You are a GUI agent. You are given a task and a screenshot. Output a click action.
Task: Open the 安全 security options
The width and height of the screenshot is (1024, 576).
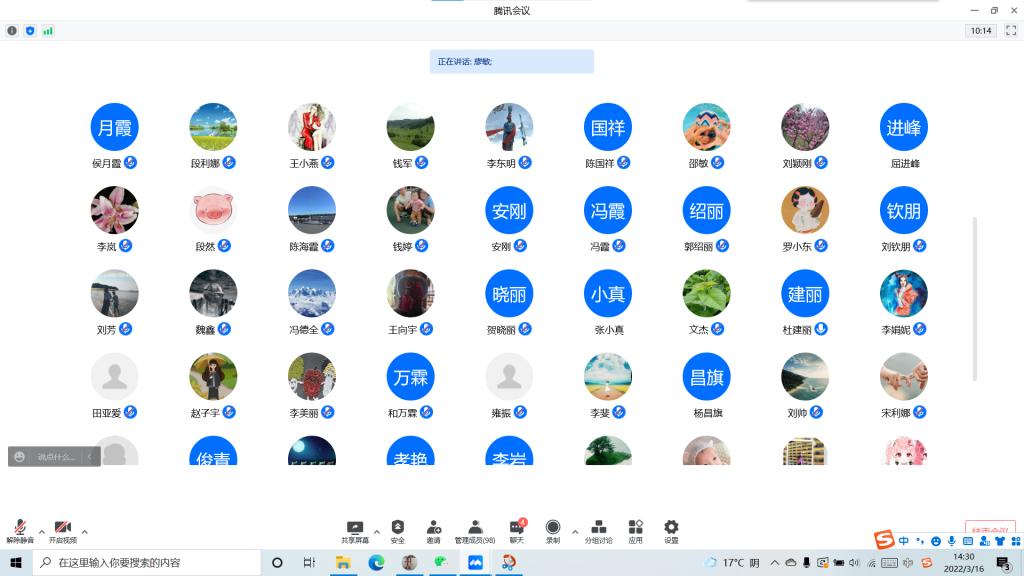397,530
